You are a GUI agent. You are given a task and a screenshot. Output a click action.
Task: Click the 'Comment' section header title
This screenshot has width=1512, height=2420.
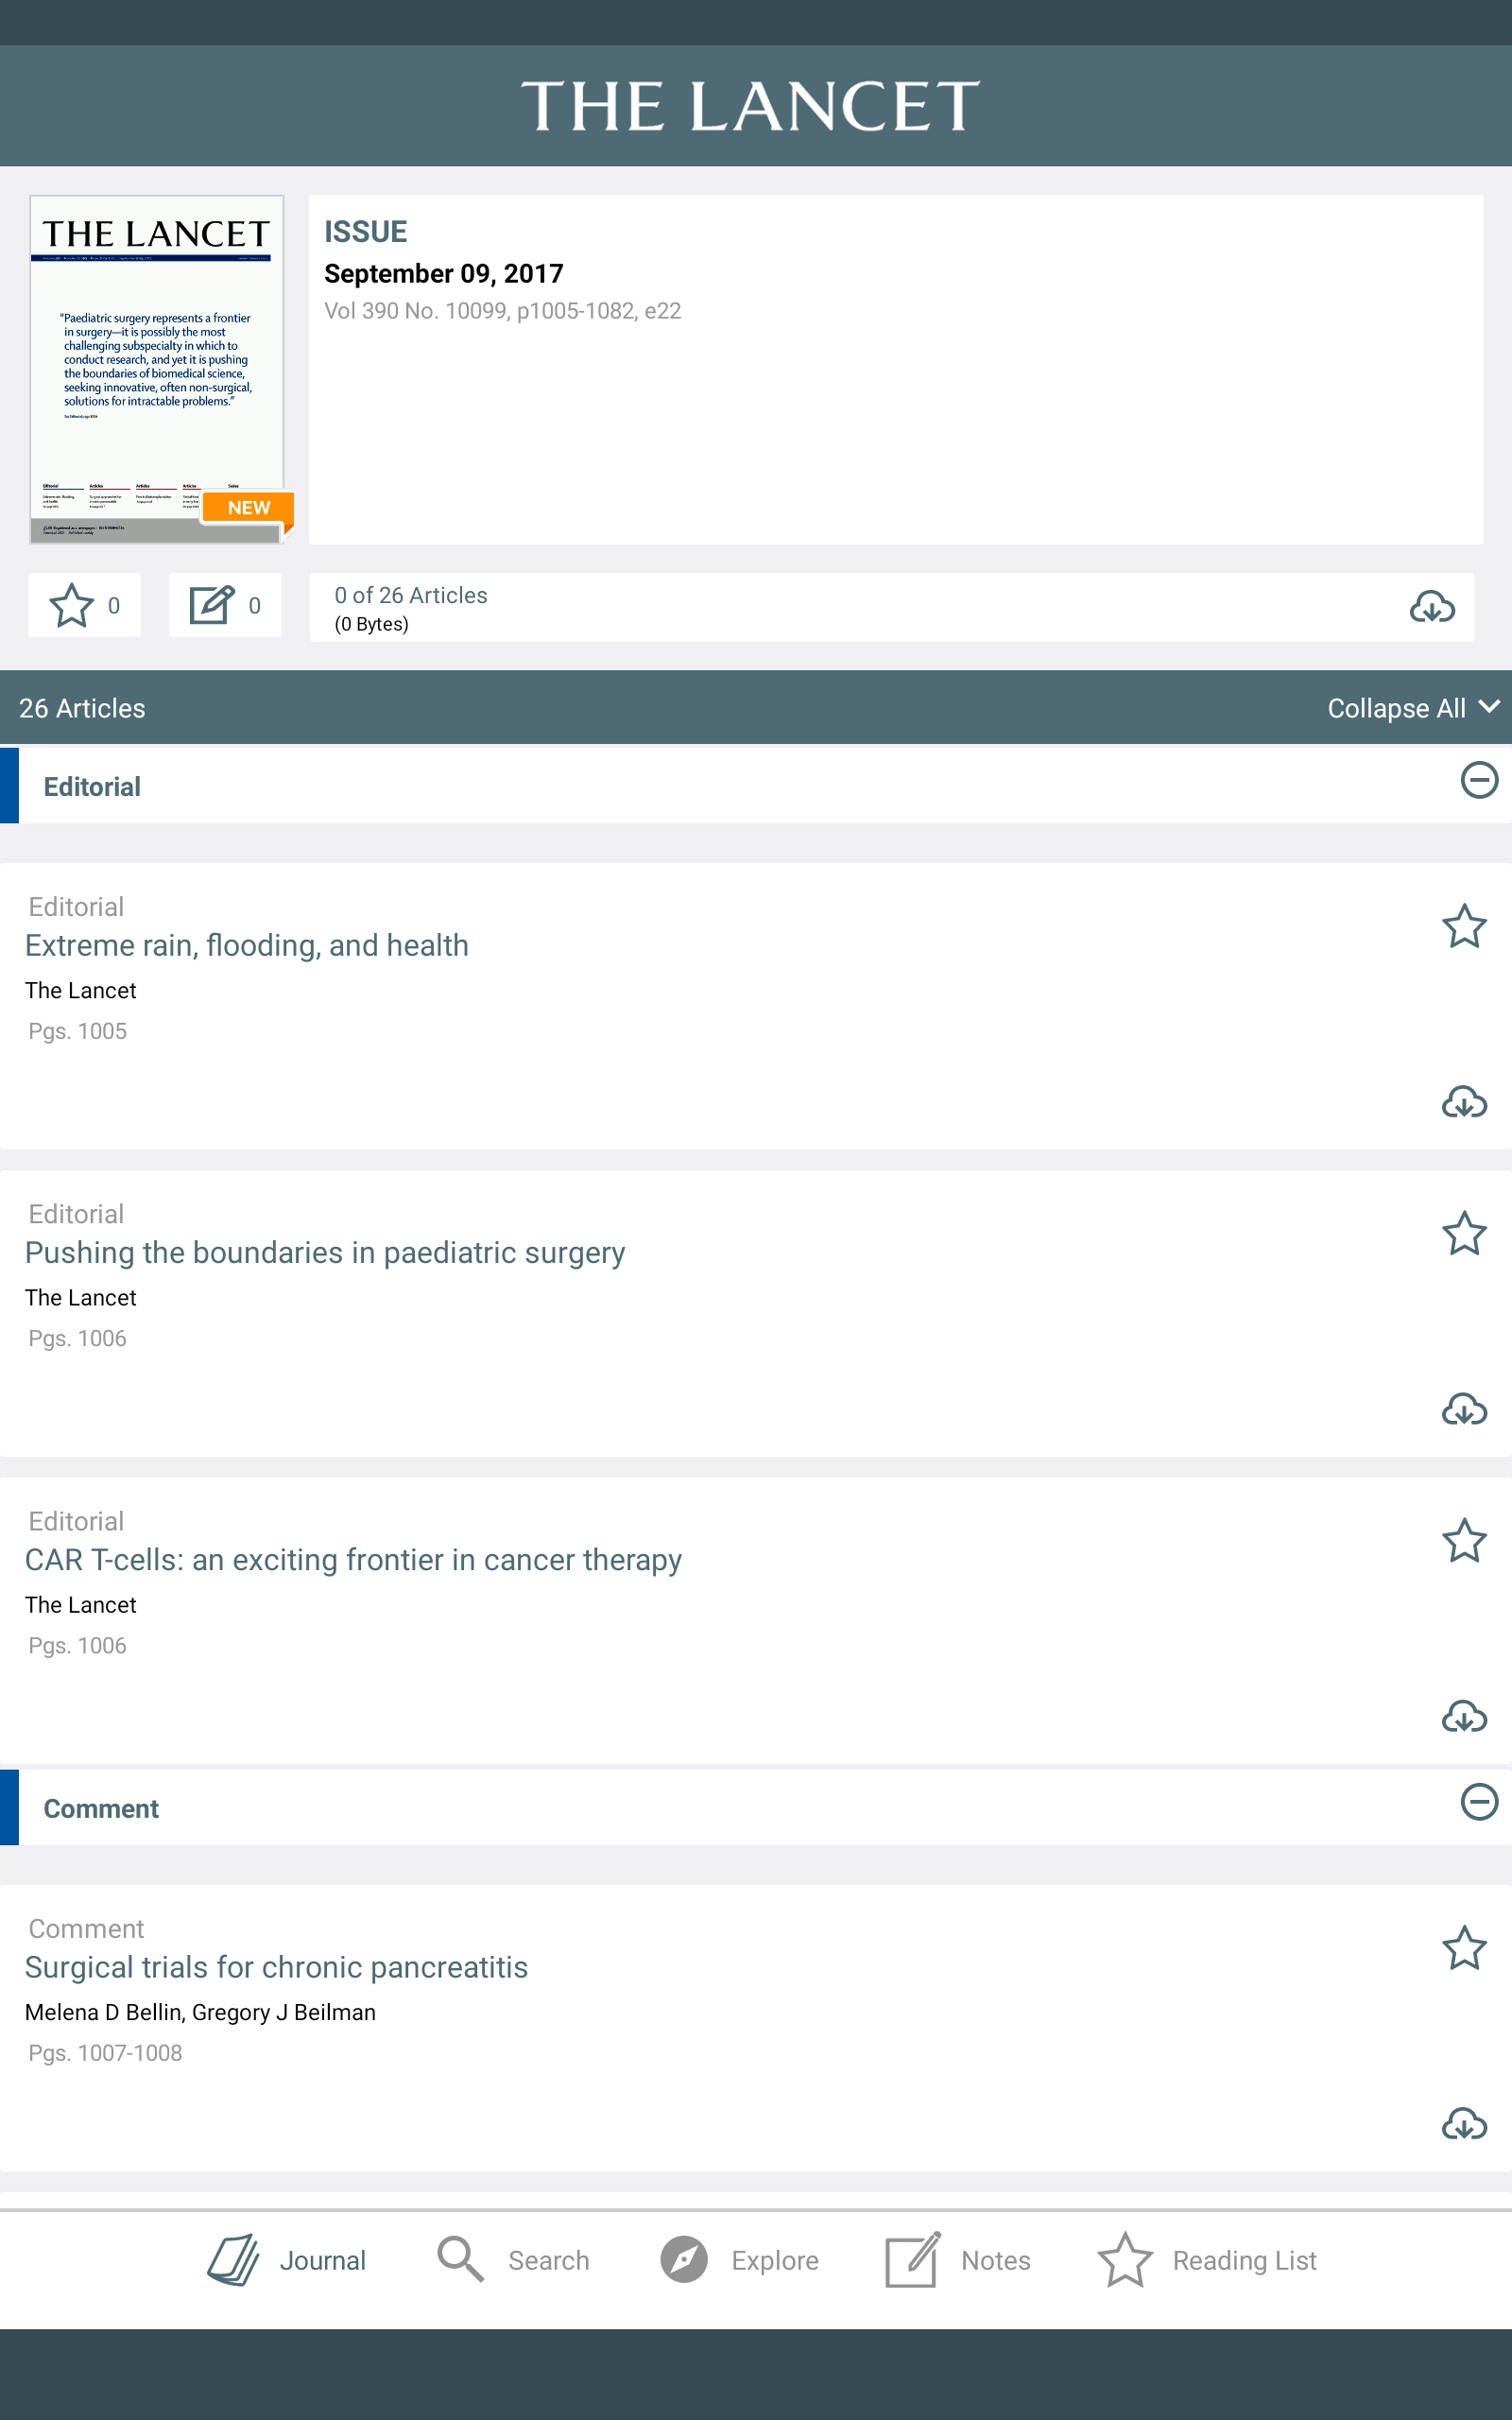[101, 1809]
